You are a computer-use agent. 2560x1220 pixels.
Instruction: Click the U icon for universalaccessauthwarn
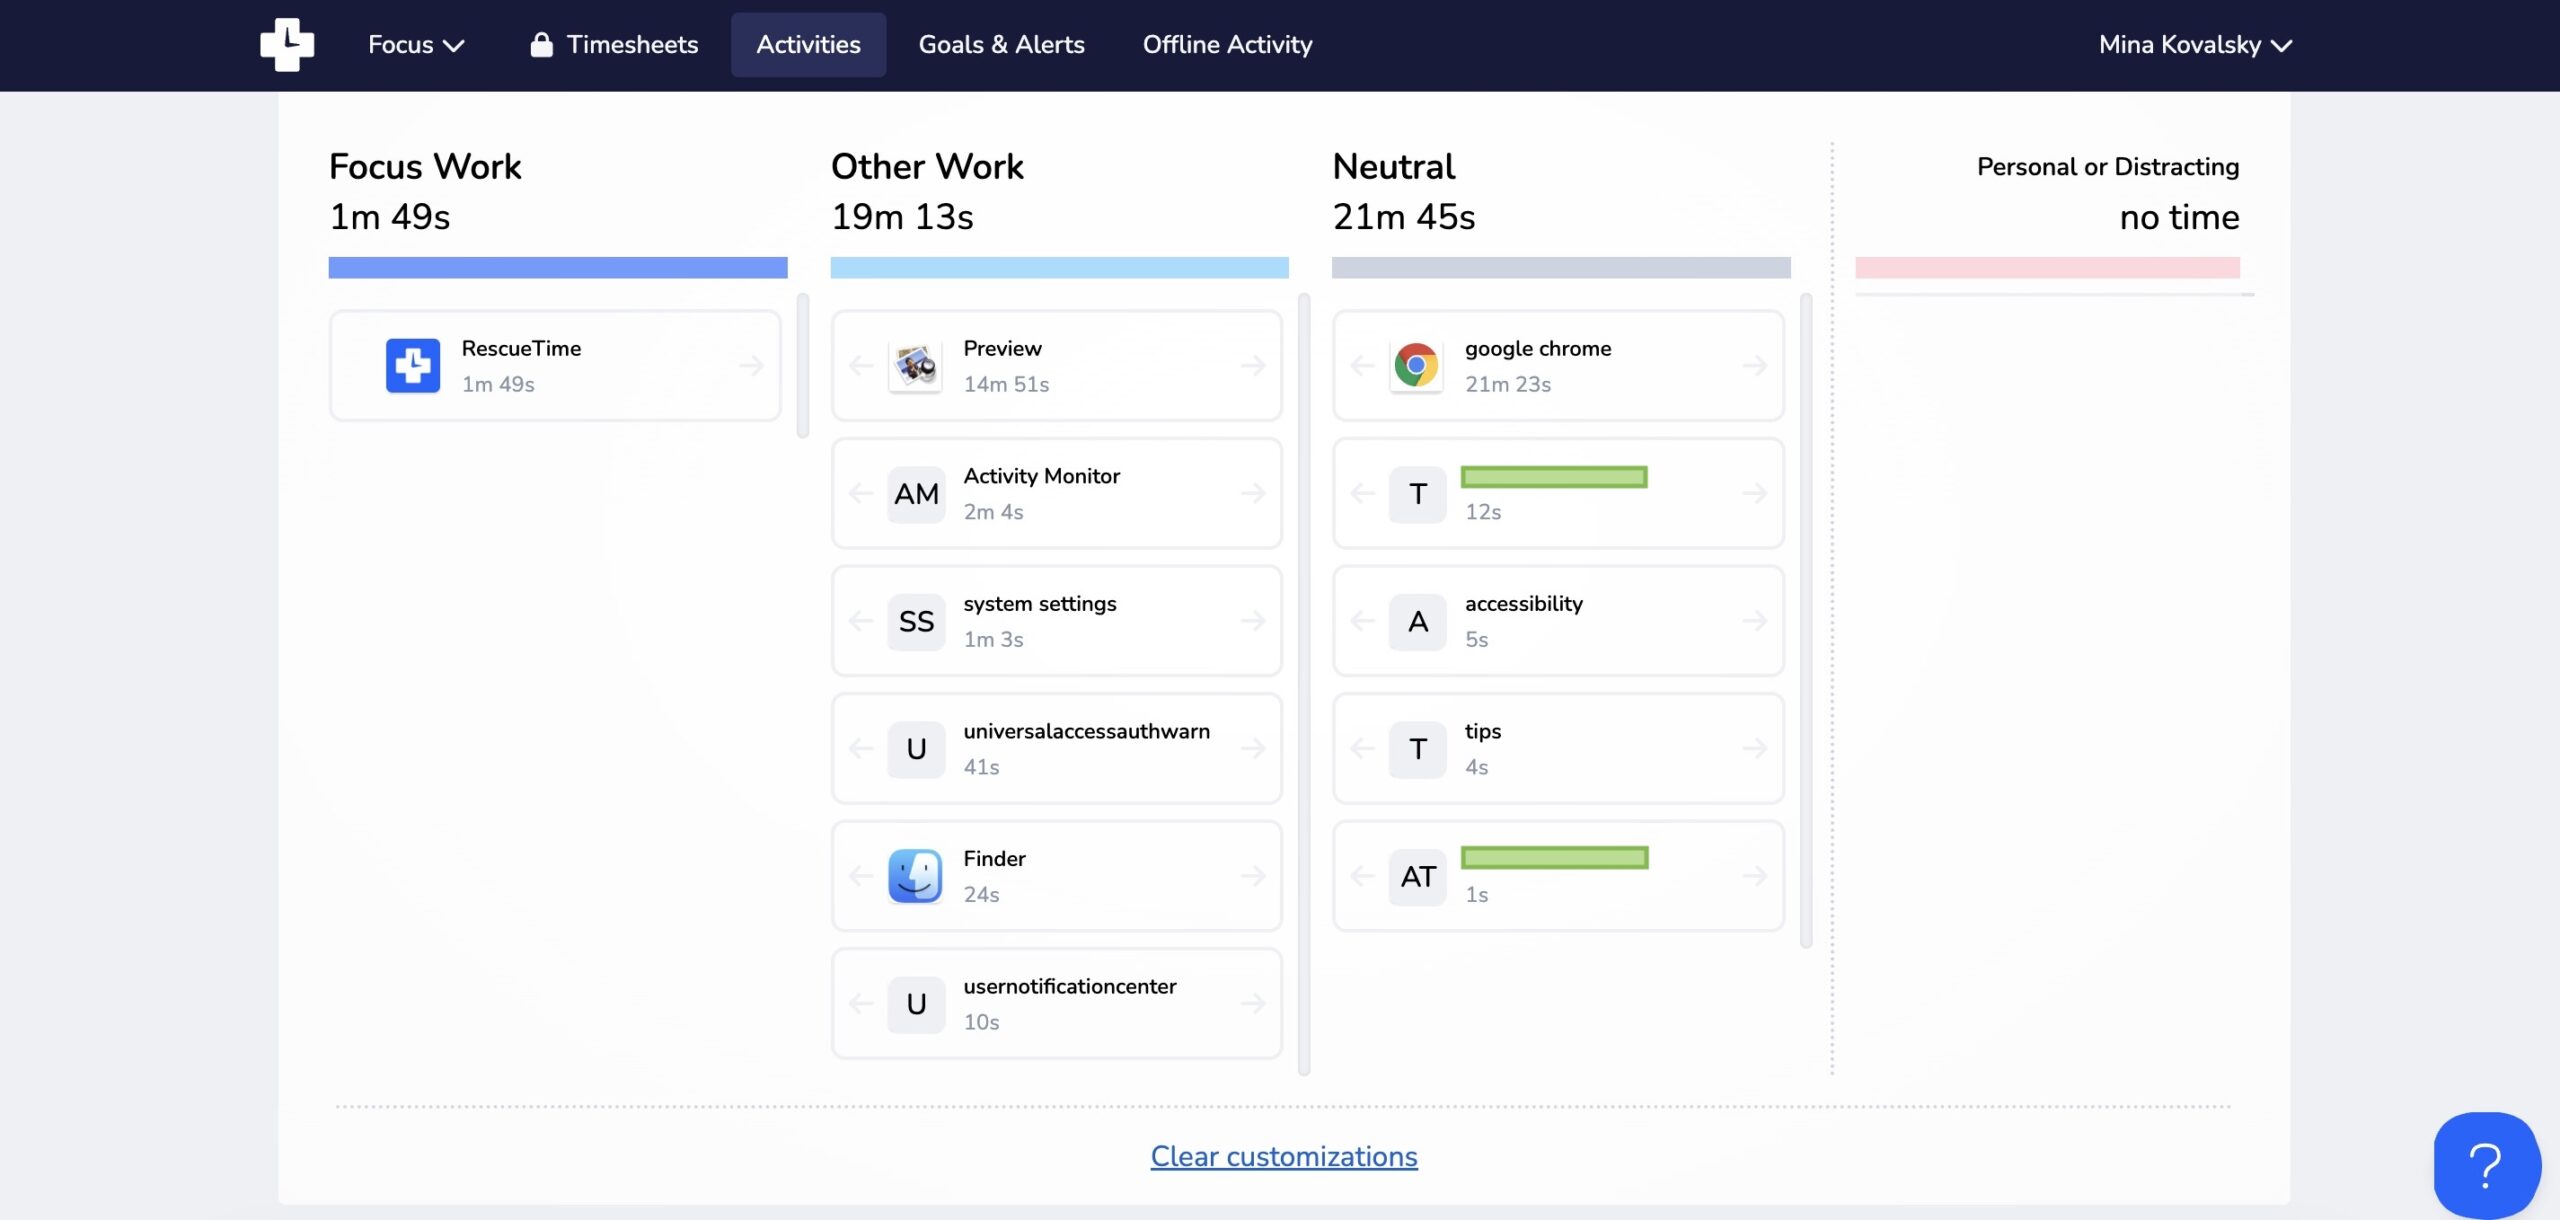[916, 748]
